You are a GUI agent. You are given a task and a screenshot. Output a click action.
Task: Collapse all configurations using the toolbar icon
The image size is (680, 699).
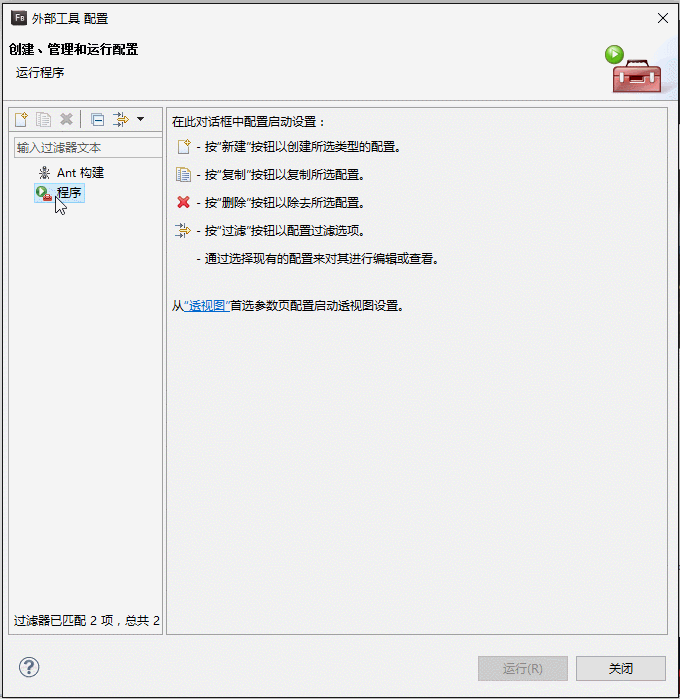click(x=97, y=119)
